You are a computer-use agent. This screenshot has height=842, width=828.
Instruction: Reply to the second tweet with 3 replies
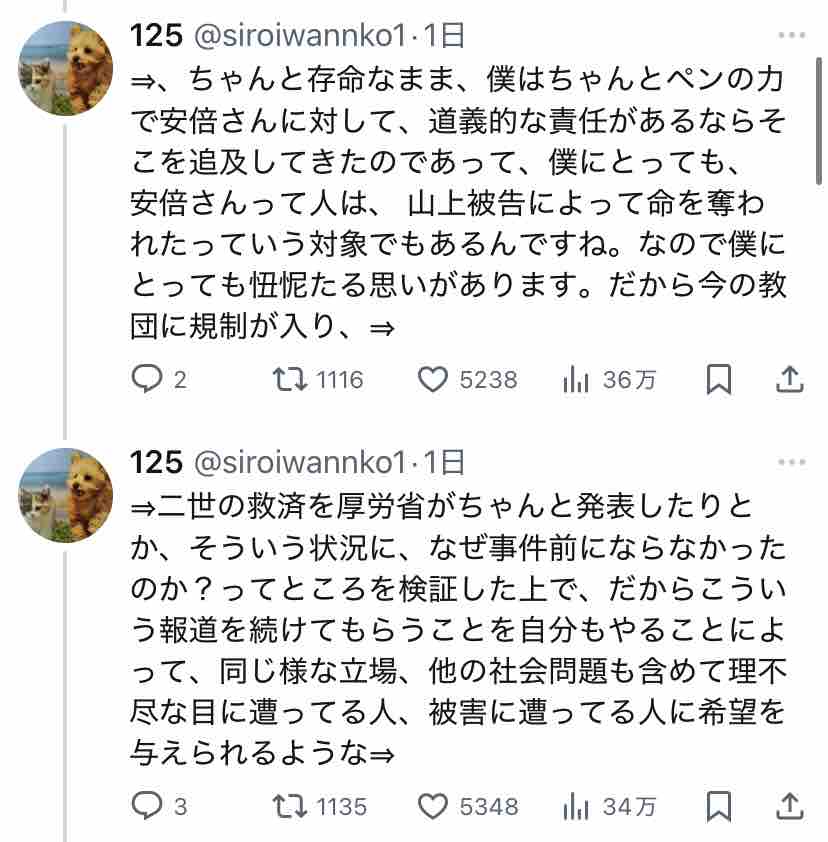pyautogui.click(x=148, y=805)
